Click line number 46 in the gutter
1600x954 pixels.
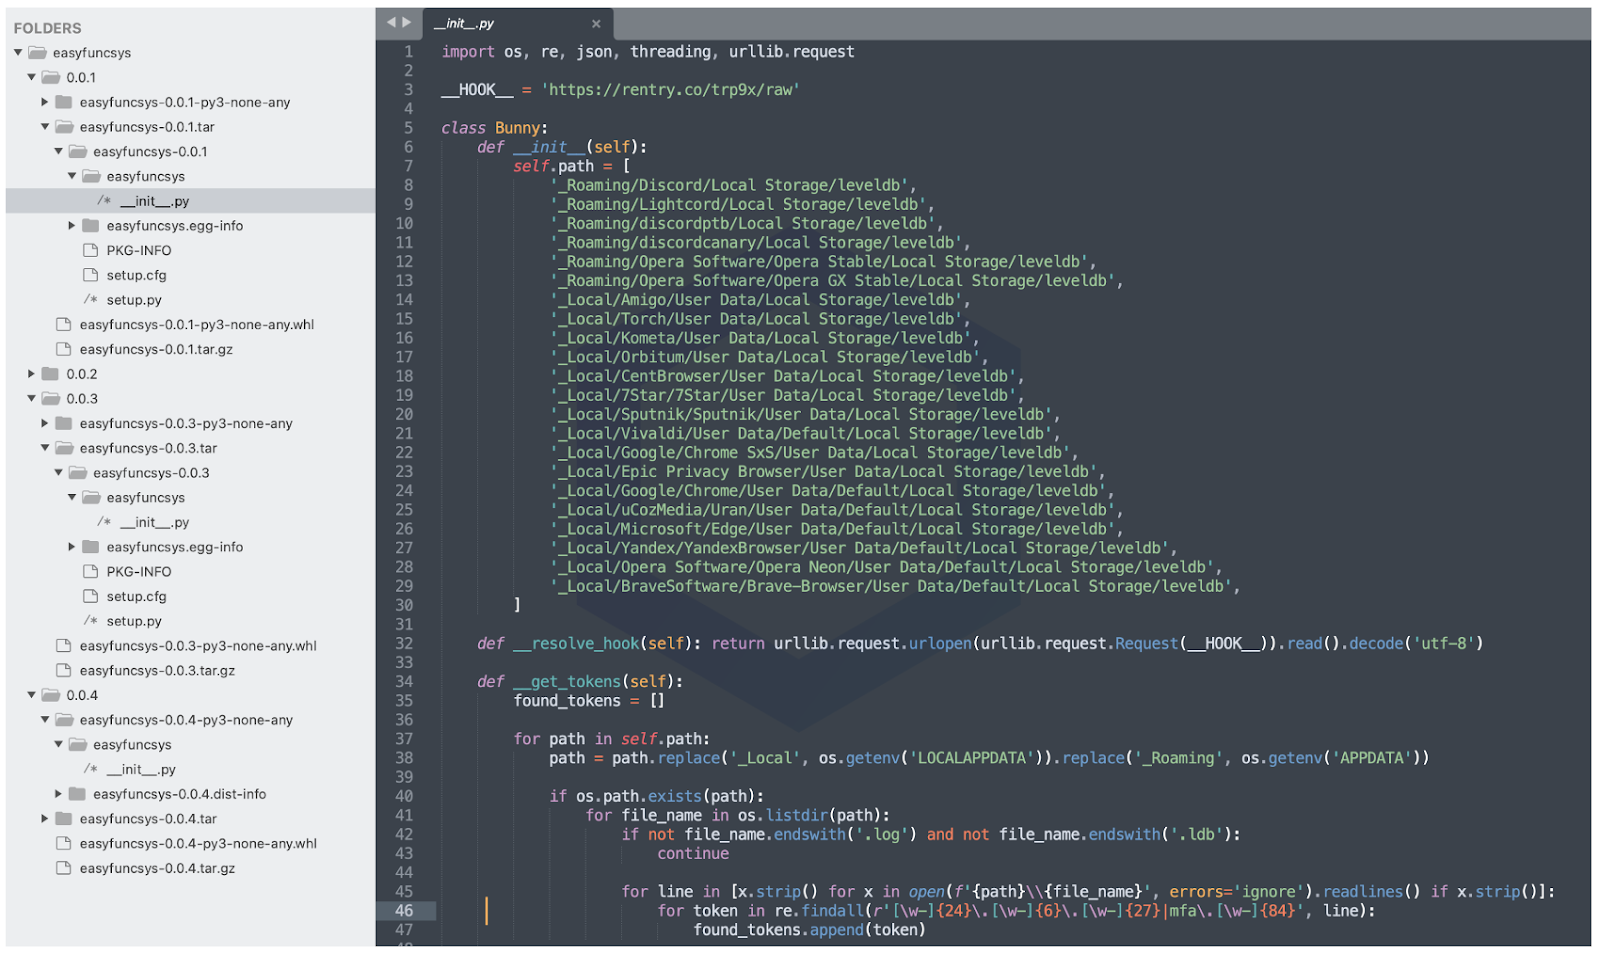[x=405, y=910]
